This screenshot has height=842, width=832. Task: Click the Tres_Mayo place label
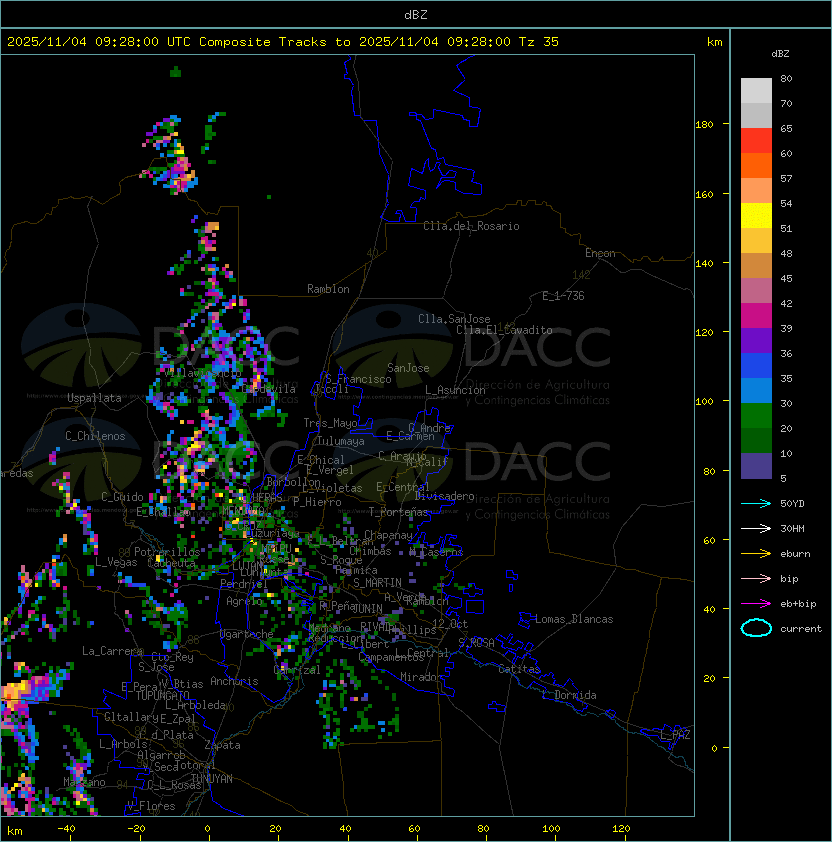pos(330,423)
